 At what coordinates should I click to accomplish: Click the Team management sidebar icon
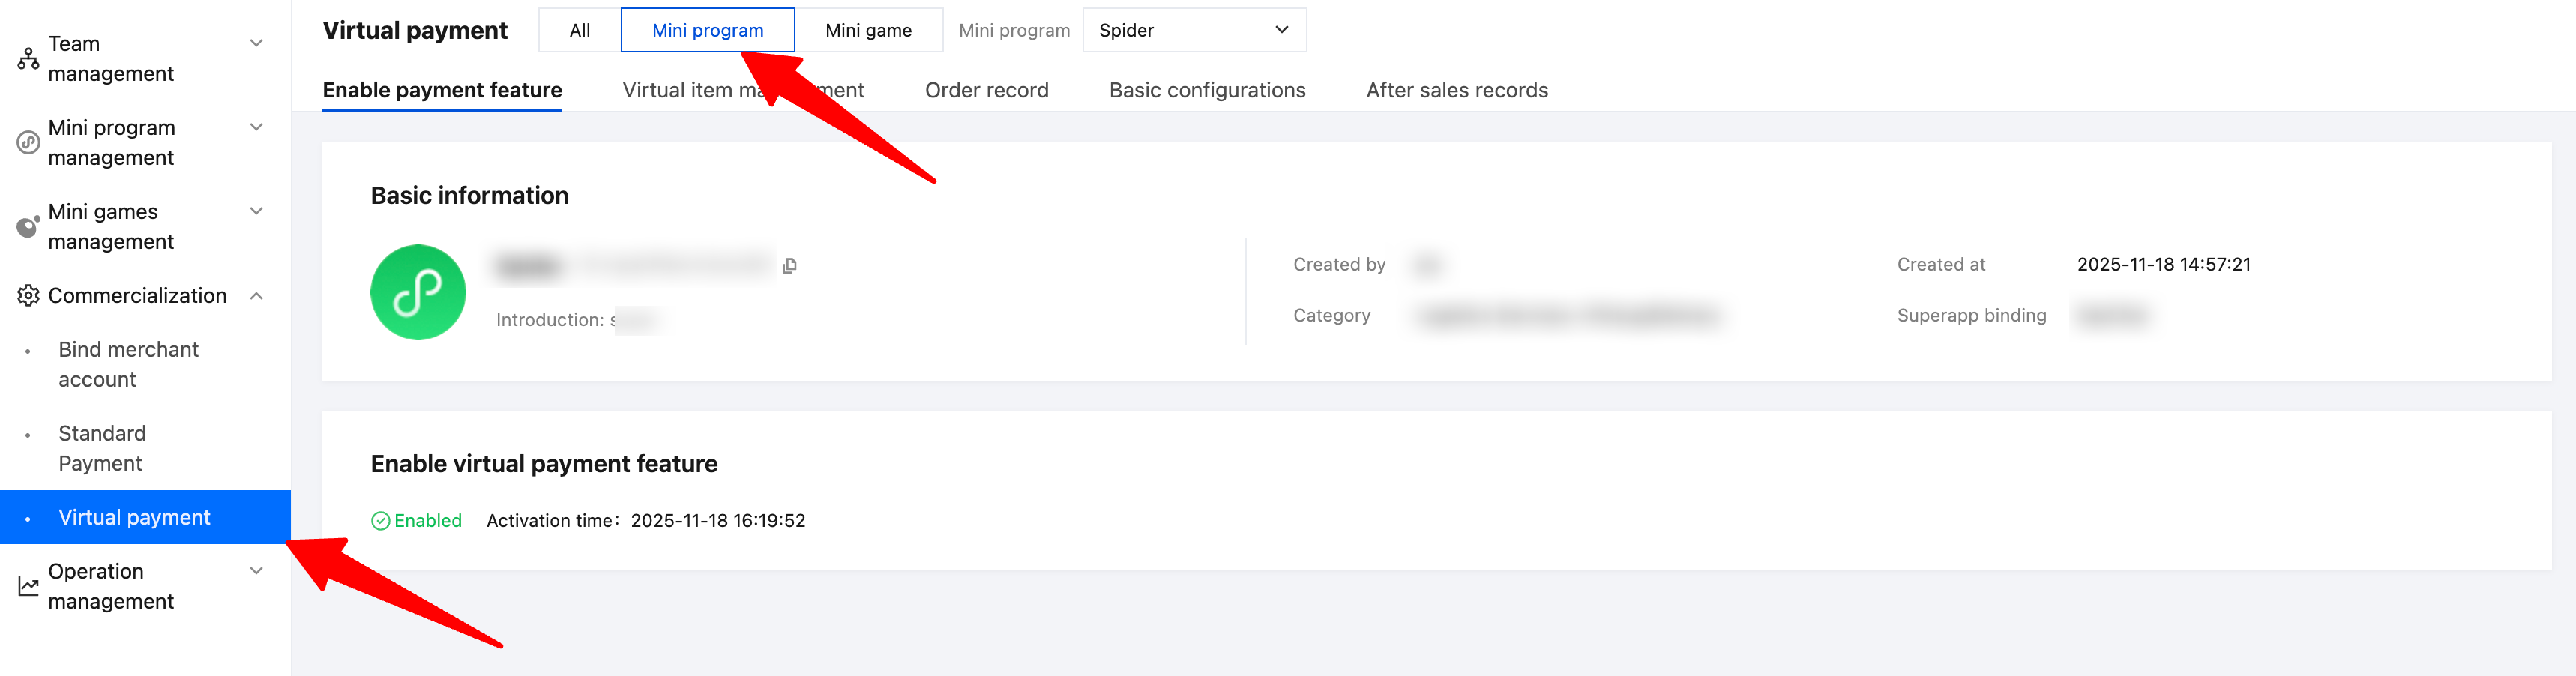click(28, 59)
